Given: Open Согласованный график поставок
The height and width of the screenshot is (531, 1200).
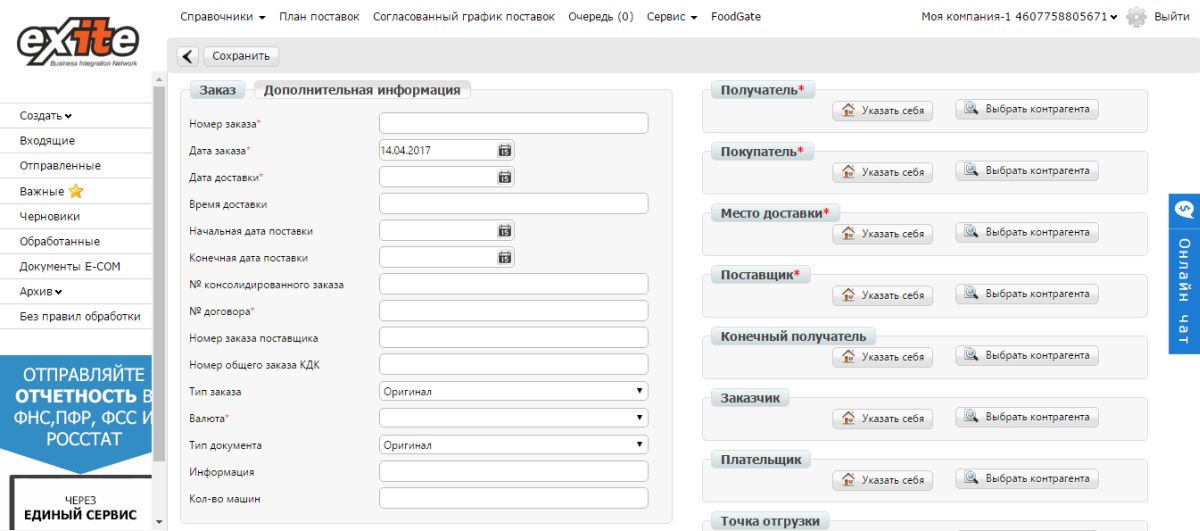Looking at the screenshot, I should pyautogui.click(x=463, y=17).
